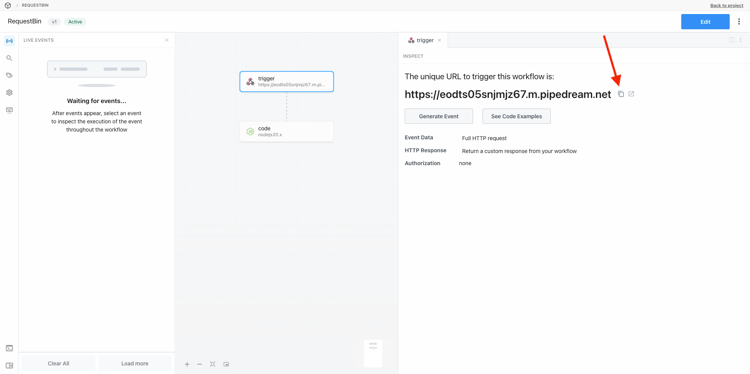Select the code nodejs20.x node
The height and width of the screenshot is (374, 750).
pos(287,132)
